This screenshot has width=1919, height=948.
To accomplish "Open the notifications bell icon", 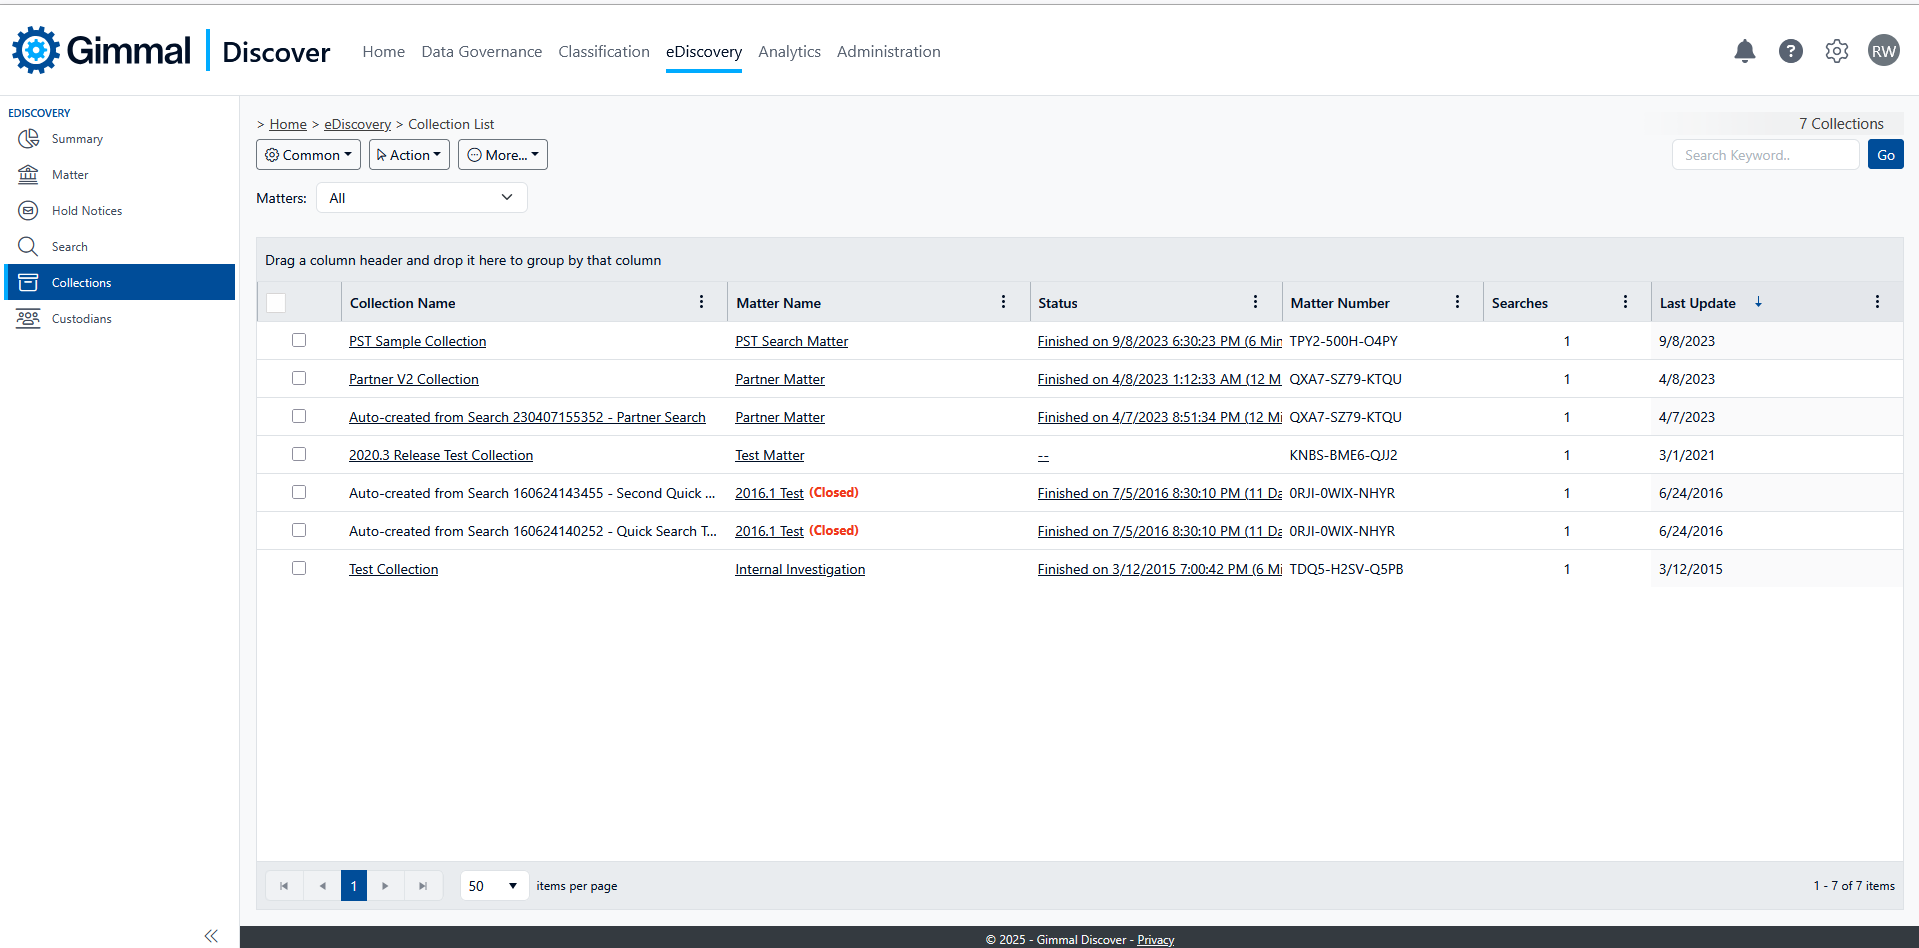I will 1744,51.
